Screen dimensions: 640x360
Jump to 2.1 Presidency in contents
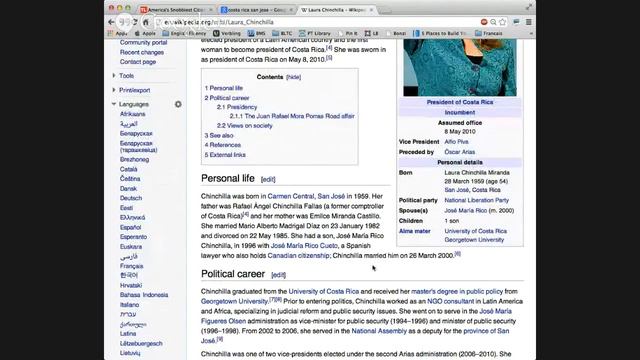[x=237, y=107]
